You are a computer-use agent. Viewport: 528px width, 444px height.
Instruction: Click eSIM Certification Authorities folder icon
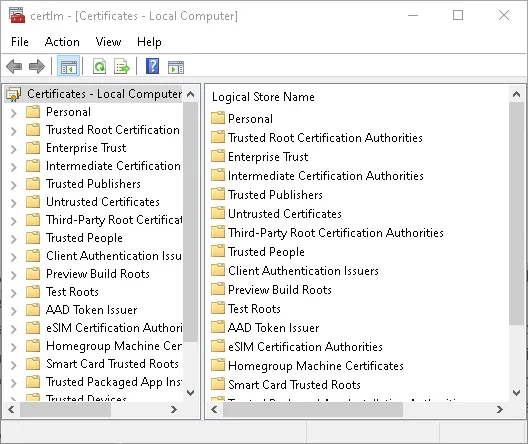pos(218,346)
